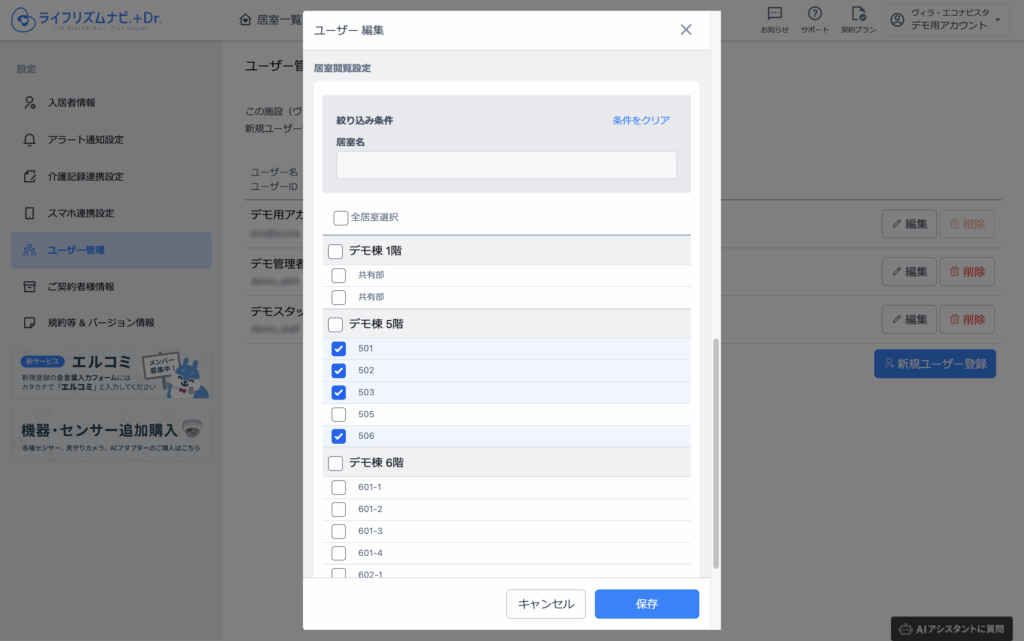Image resolution: width=1024 pixels, height=641 pixels.
Task: Click the 保存 button
Action: point(647,604)
